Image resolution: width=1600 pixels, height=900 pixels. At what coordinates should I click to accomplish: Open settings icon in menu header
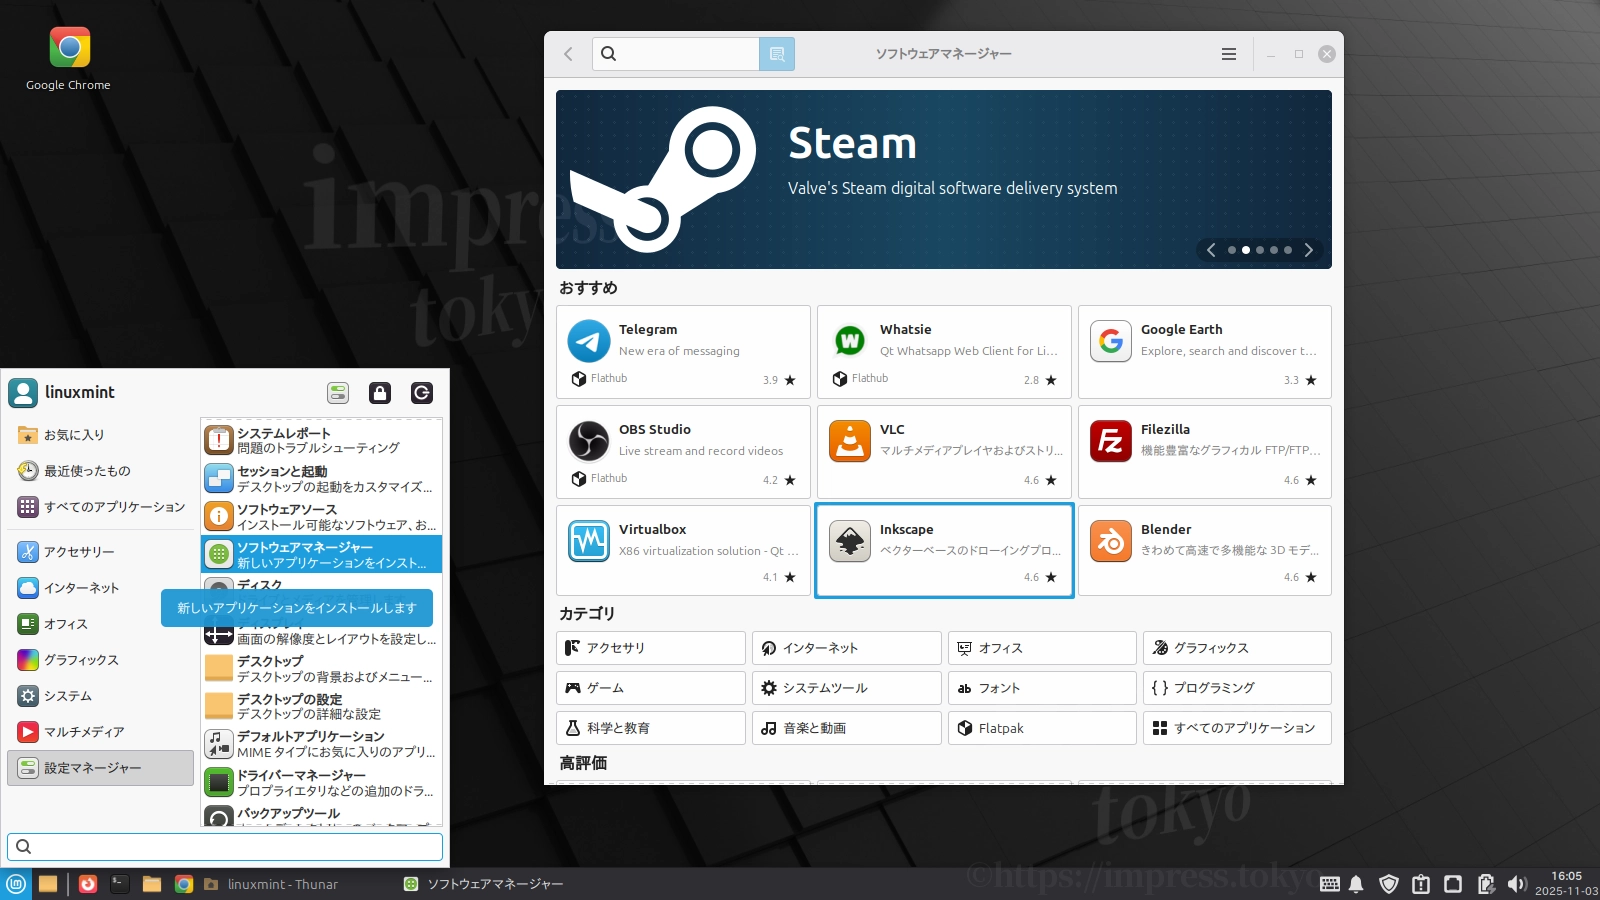pos(338,393)
